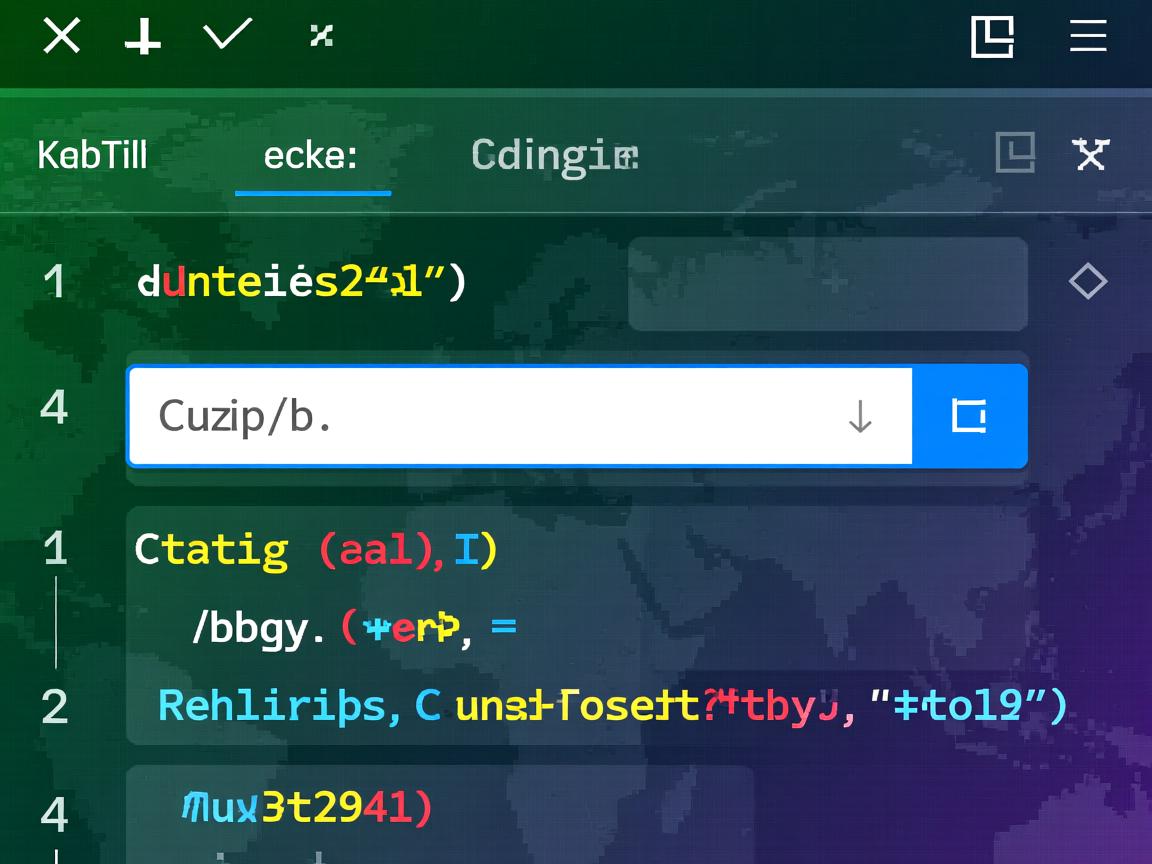
Task: Select the ecke: tab
Action: point(311,156)
